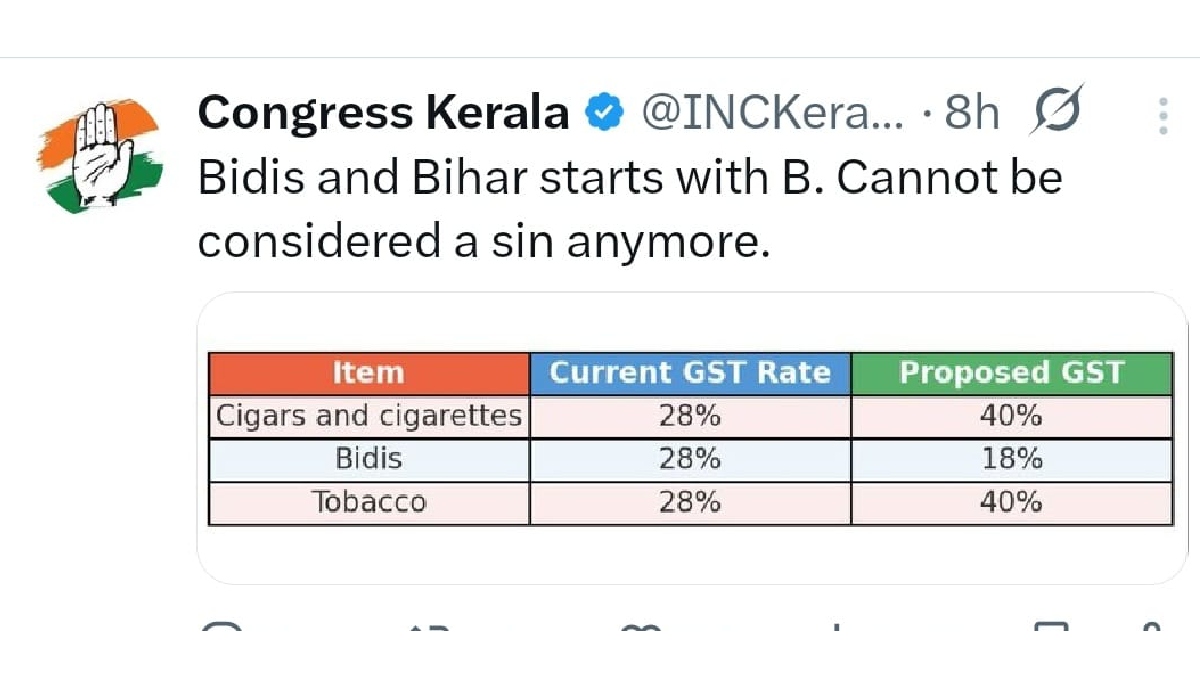1200x675 pixels.
Task: Click the 18% proposed rate cell
Action: [1011, 459]
